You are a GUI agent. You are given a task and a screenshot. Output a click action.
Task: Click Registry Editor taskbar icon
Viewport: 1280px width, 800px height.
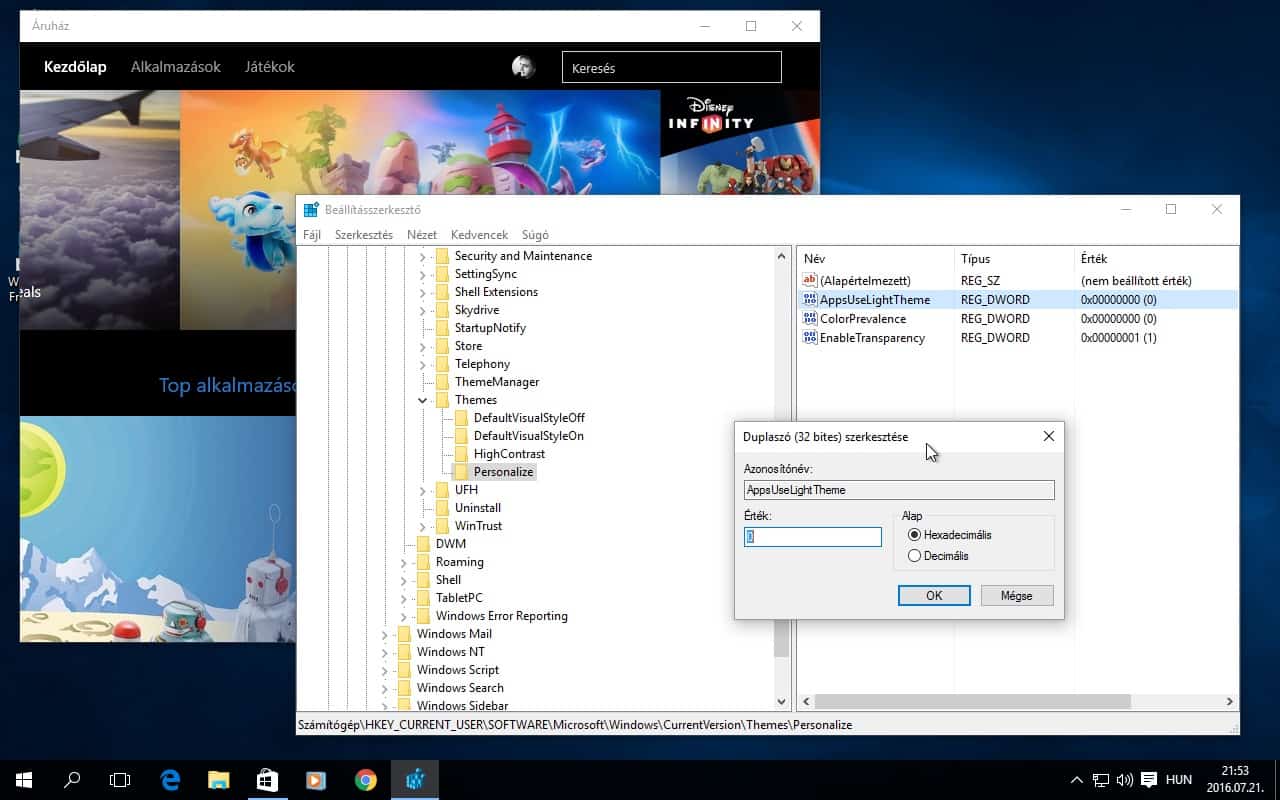[414, 780]
